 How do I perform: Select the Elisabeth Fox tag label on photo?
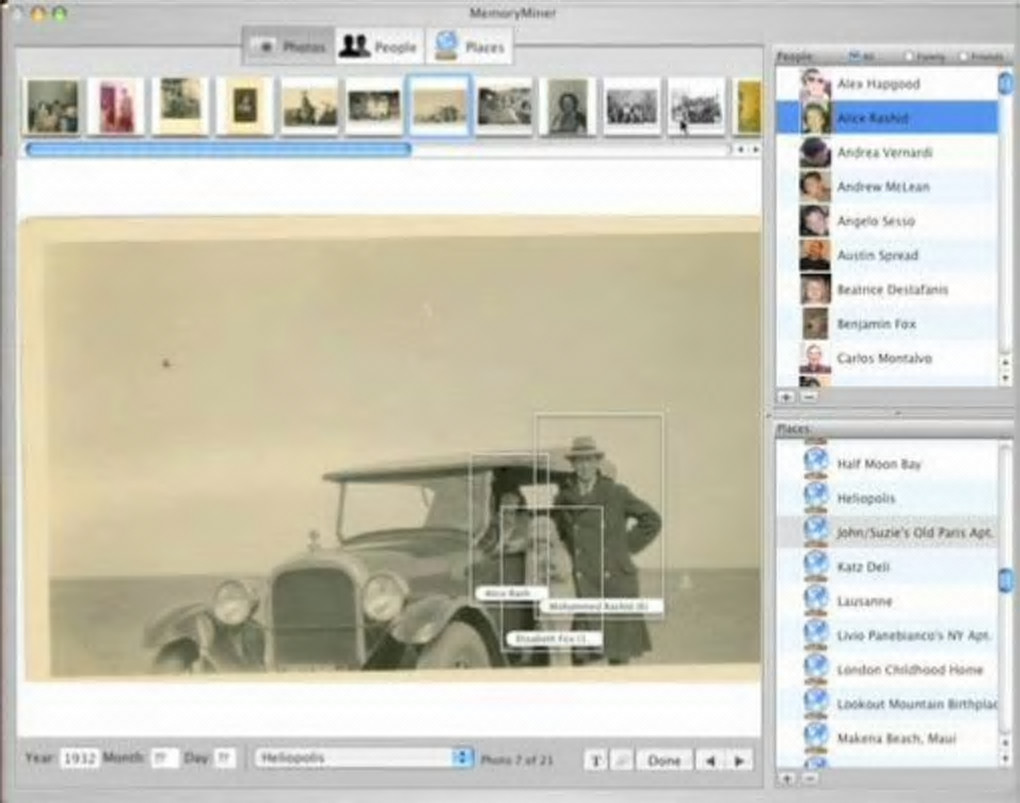(x=554, y=639)
